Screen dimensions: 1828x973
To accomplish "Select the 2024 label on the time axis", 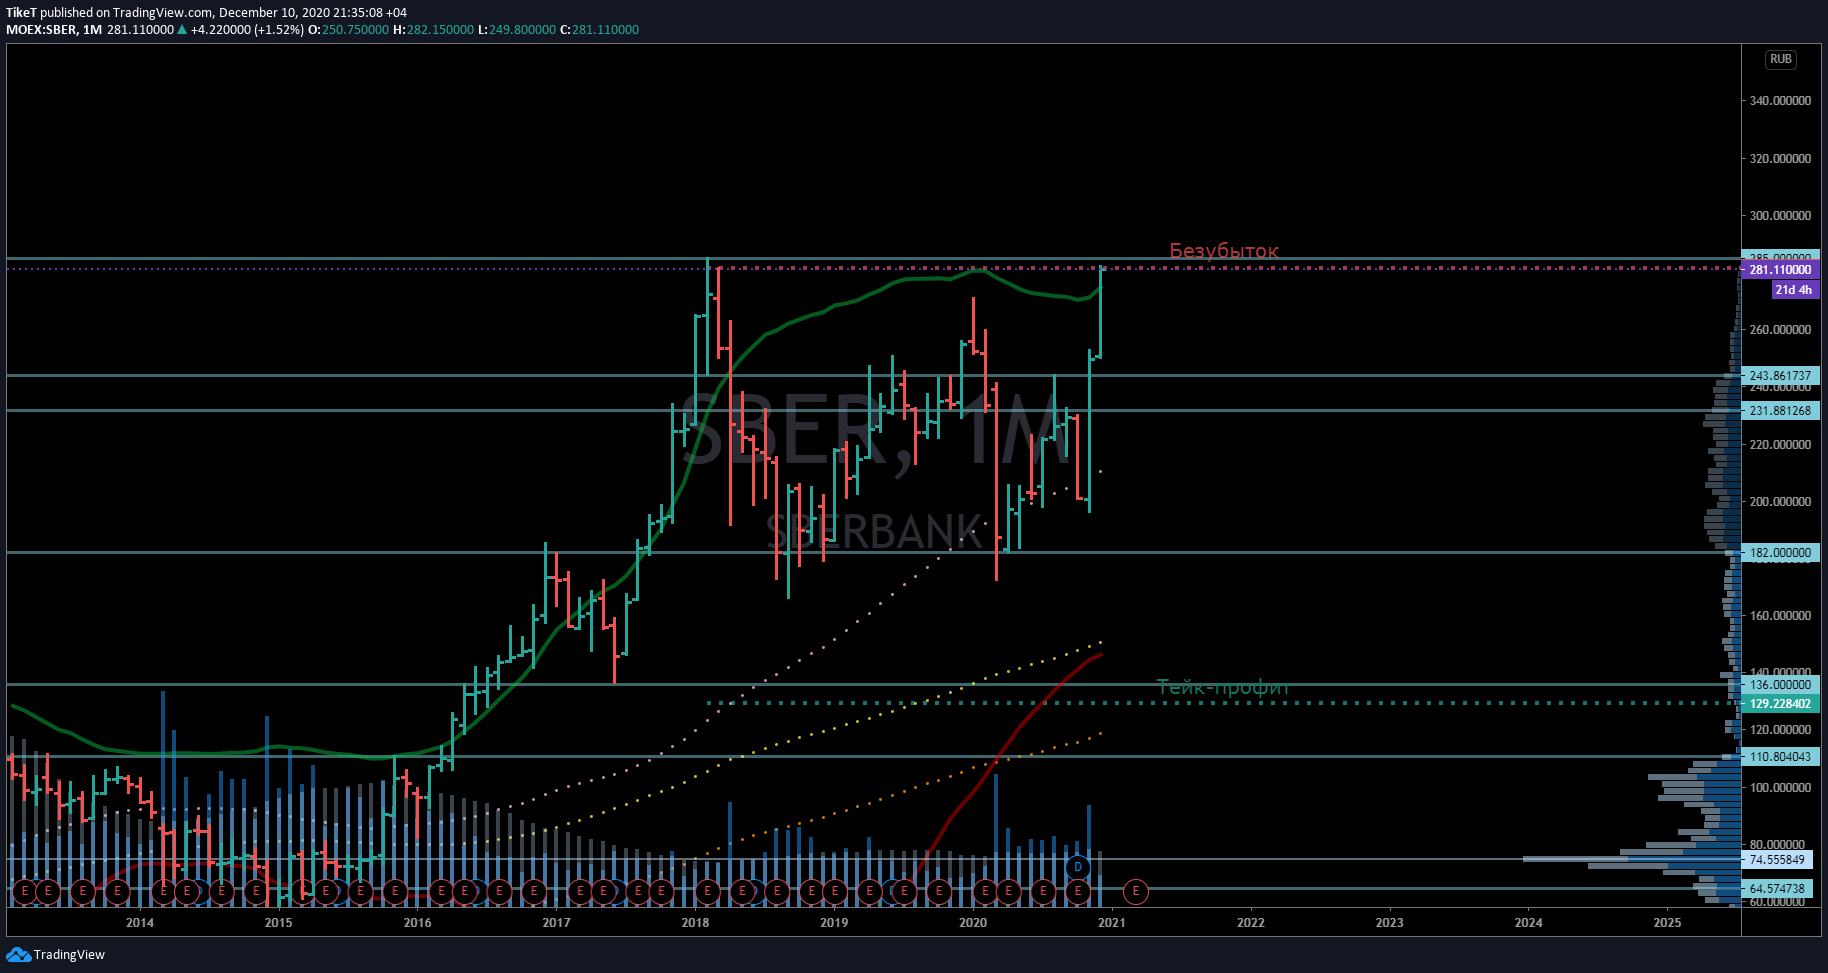I will [1529, 923].
